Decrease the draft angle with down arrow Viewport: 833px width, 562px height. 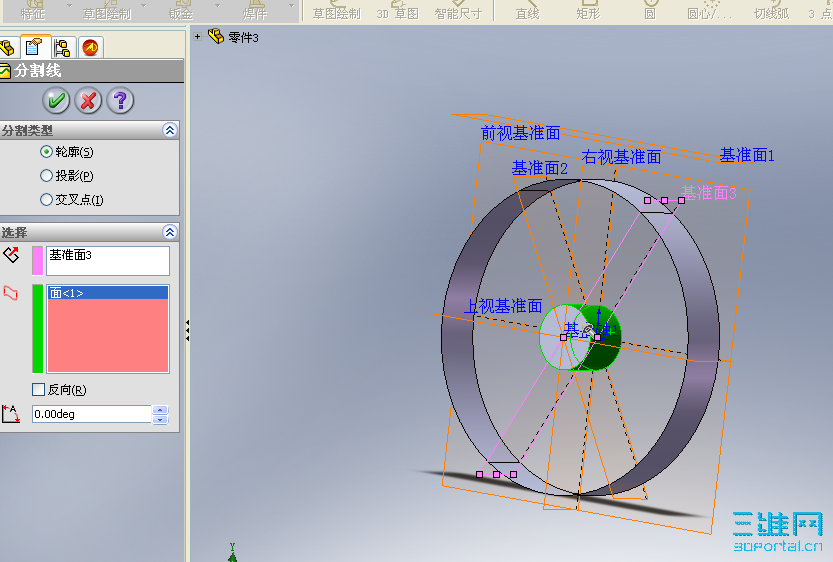pyautogui.click(x=160, y=419)
